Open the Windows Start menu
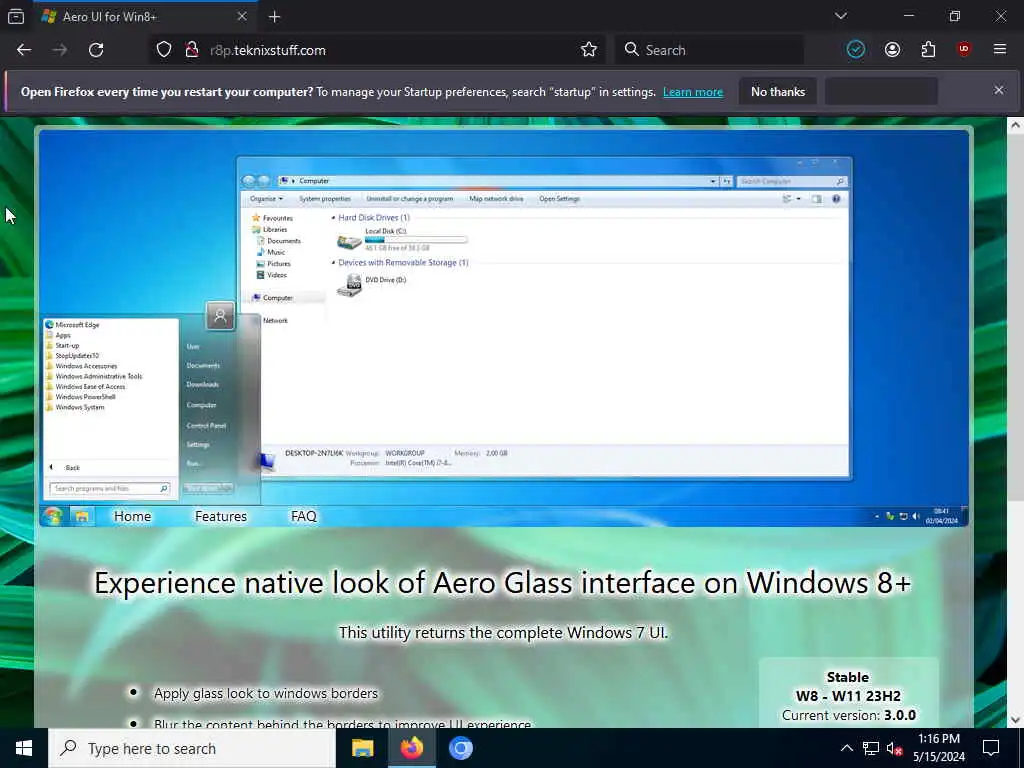 24,748
